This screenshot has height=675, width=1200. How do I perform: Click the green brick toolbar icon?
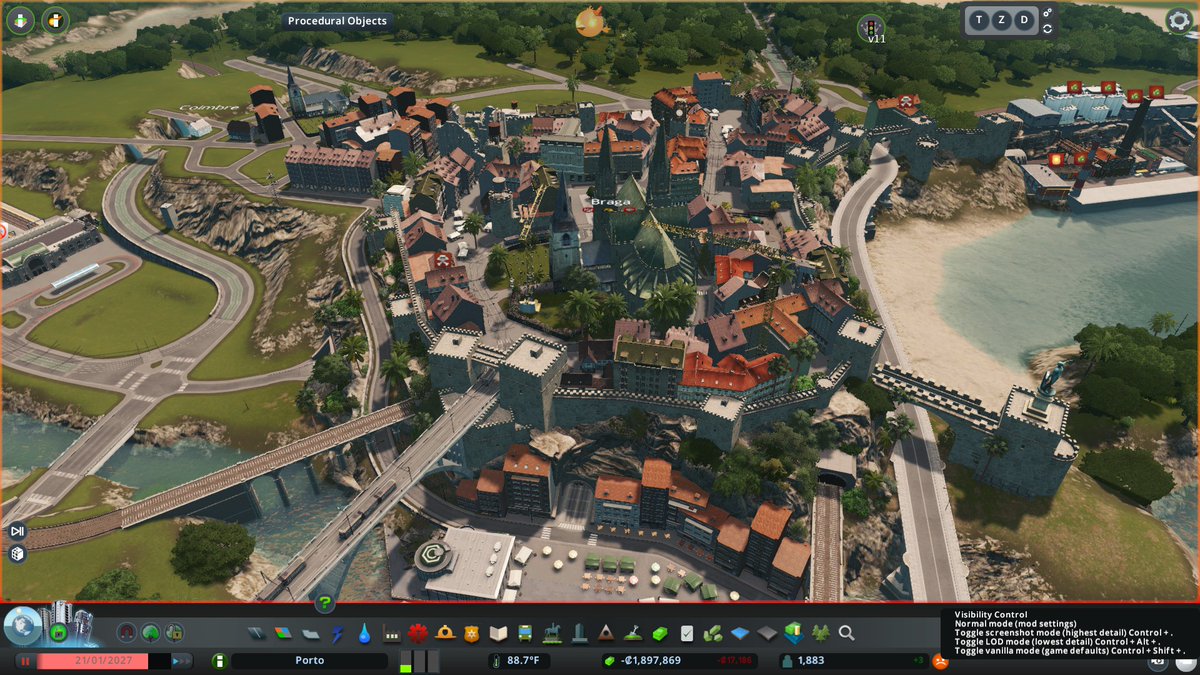click(x=660, y=633)
